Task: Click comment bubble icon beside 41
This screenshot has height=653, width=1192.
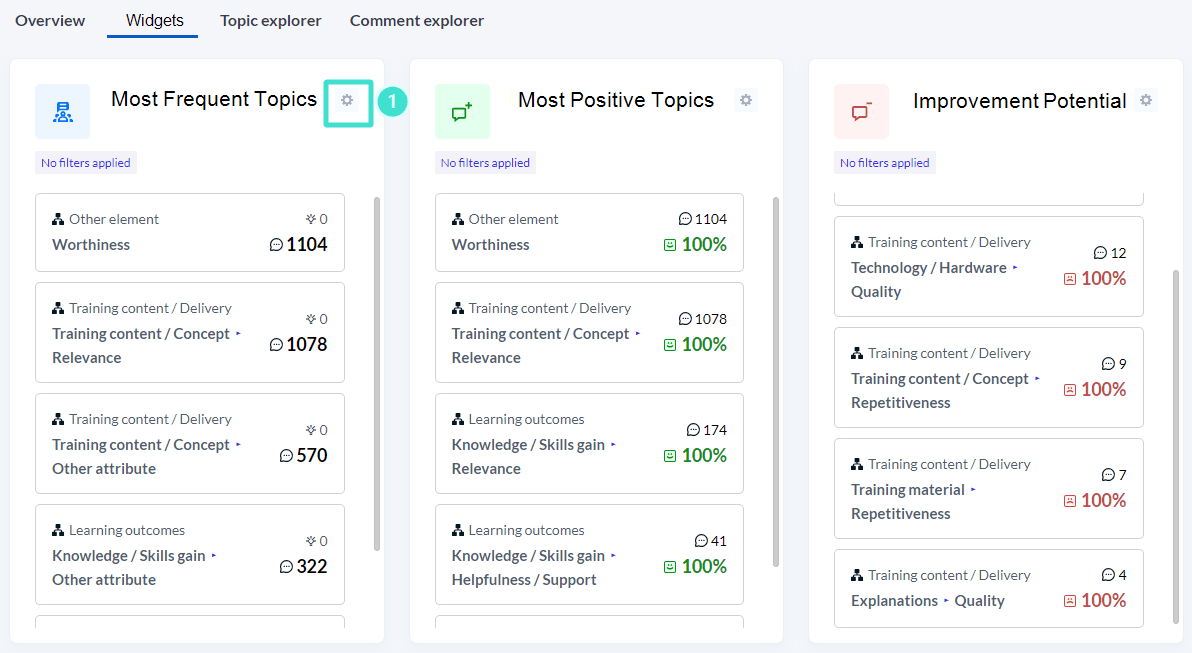Action: pos(701,541)
